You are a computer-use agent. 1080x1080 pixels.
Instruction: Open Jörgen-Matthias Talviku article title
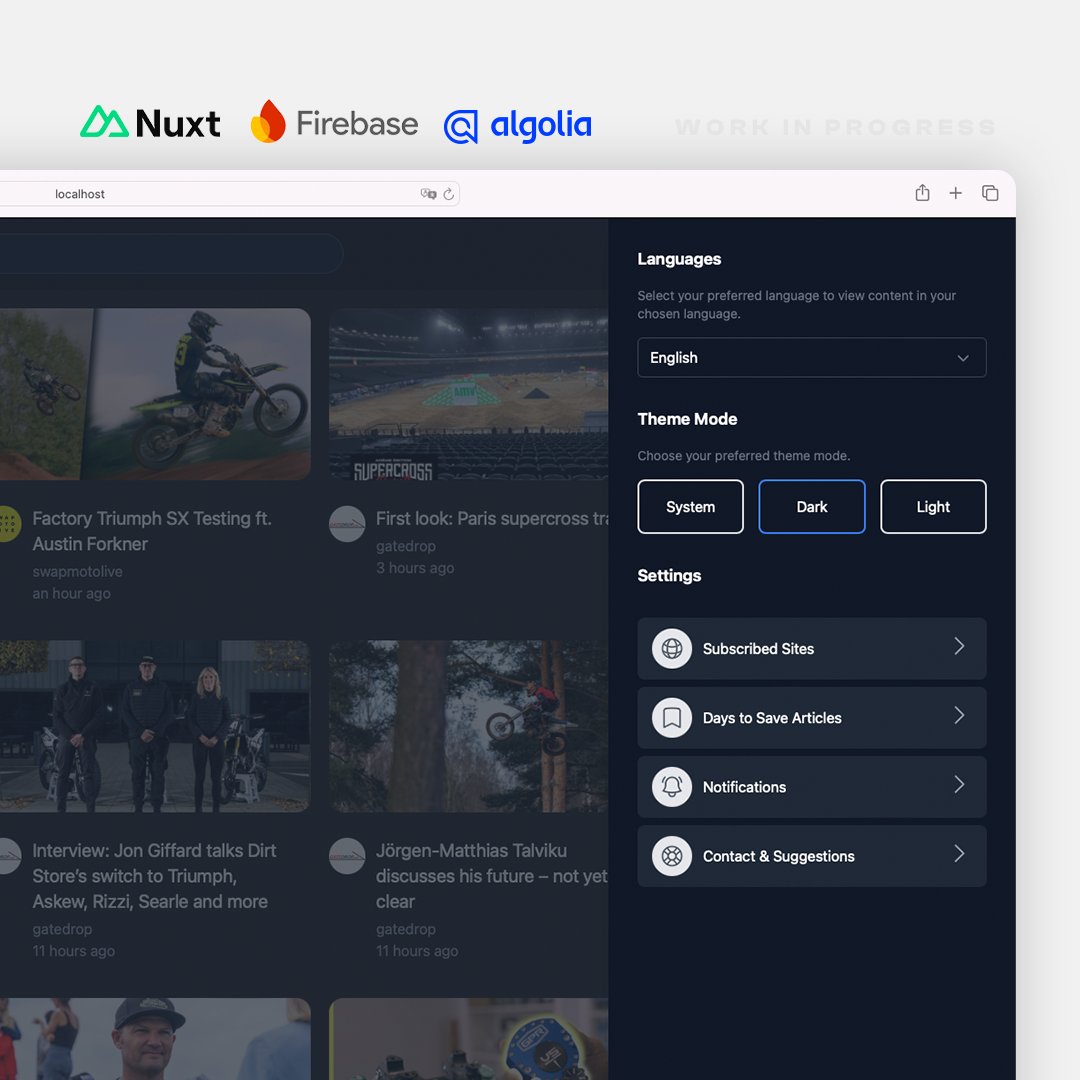(492, 876)
